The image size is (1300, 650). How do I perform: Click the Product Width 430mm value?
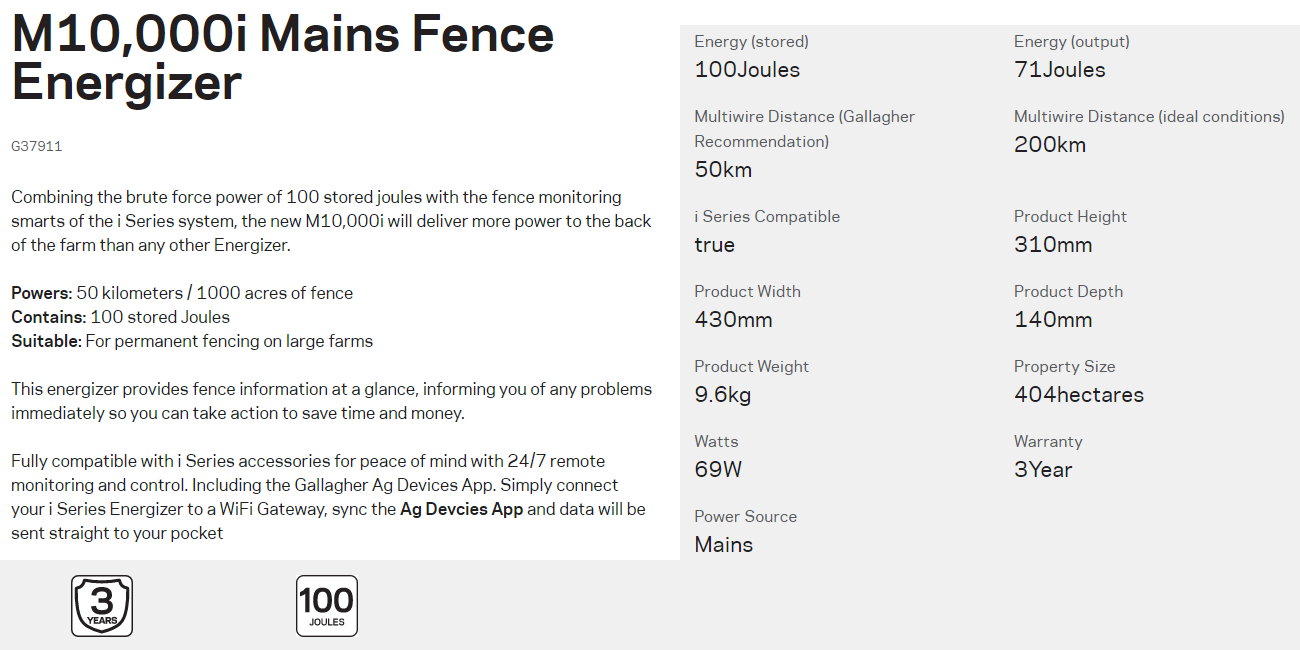point(733,320)
